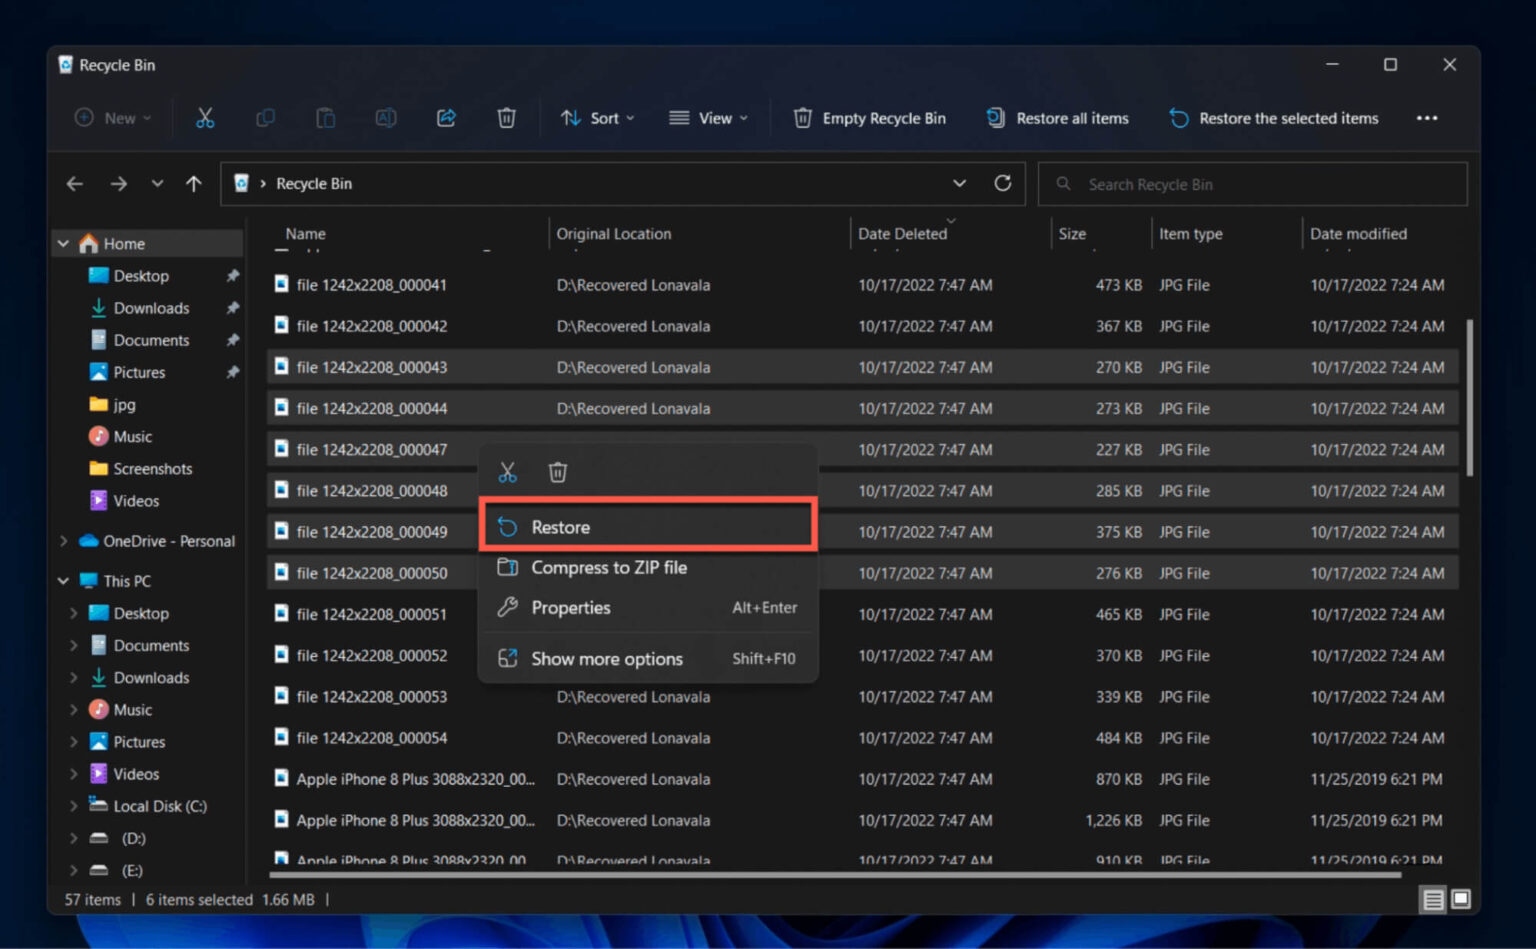The width and height of the screenshot is (1536, 949).
Task: Switch to details view using the status bar toggle
Action: tap(1433, 899)
